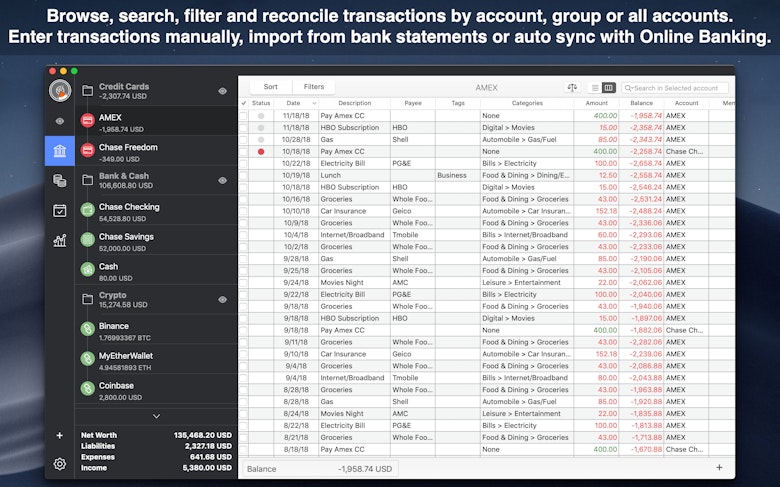Expand account list with down chevron
The height and width of the screenshot is (487, 780).
click(x=156, y=416)
